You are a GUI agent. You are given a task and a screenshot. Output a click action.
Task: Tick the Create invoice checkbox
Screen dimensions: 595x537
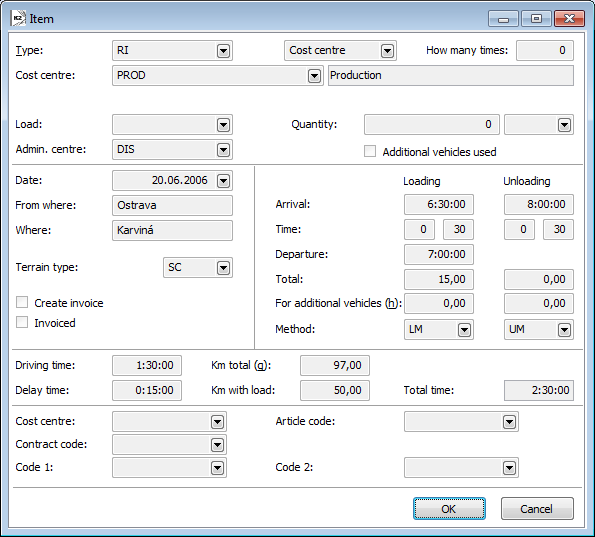(x=22, y=302)
